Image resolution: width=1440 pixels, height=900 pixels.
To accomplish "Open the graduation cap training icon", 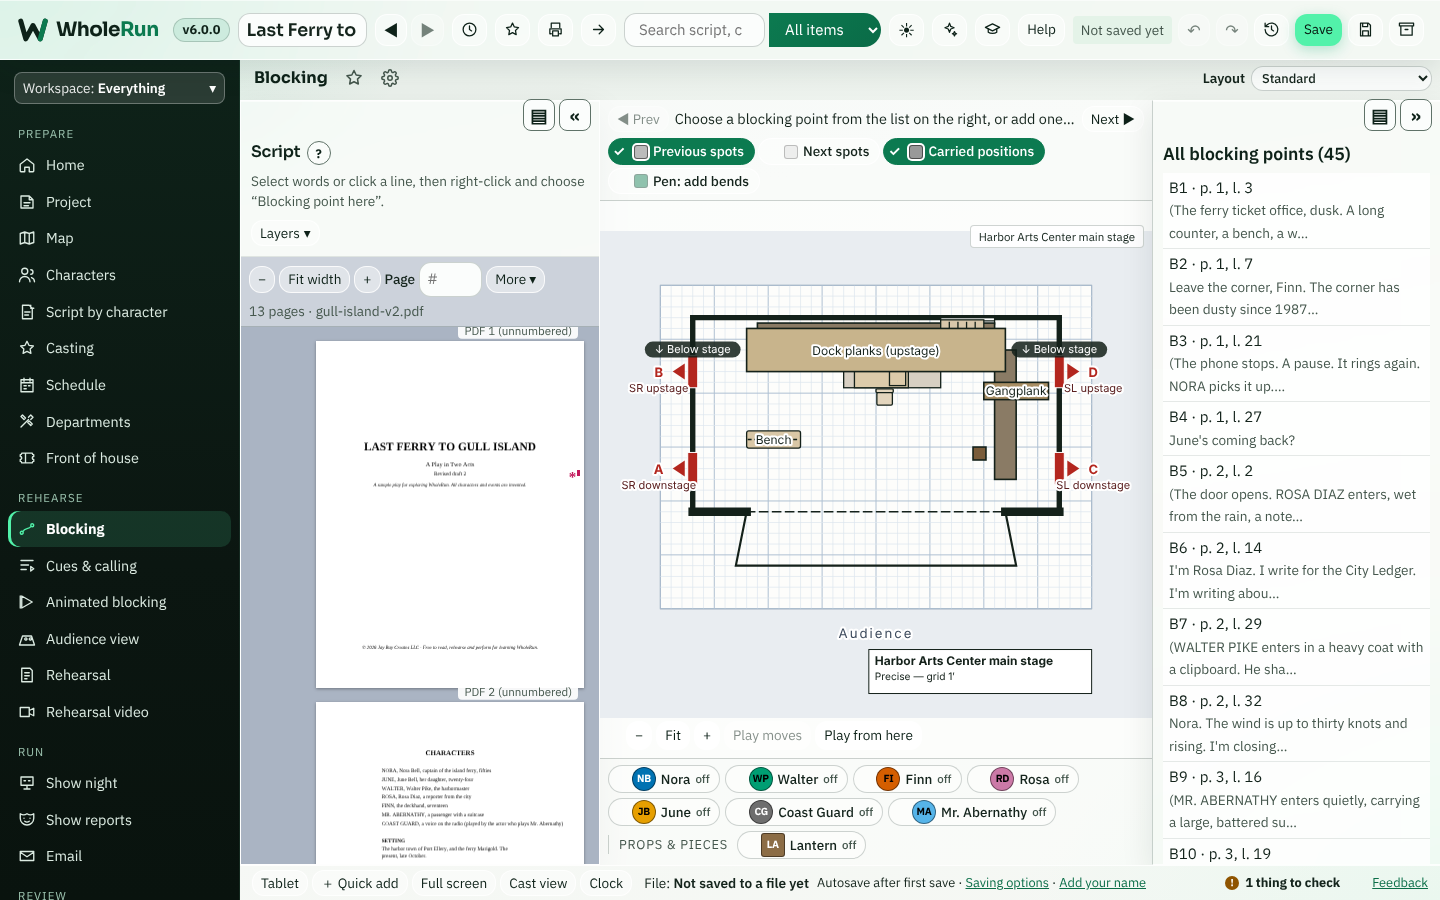I will coord(993,30).
